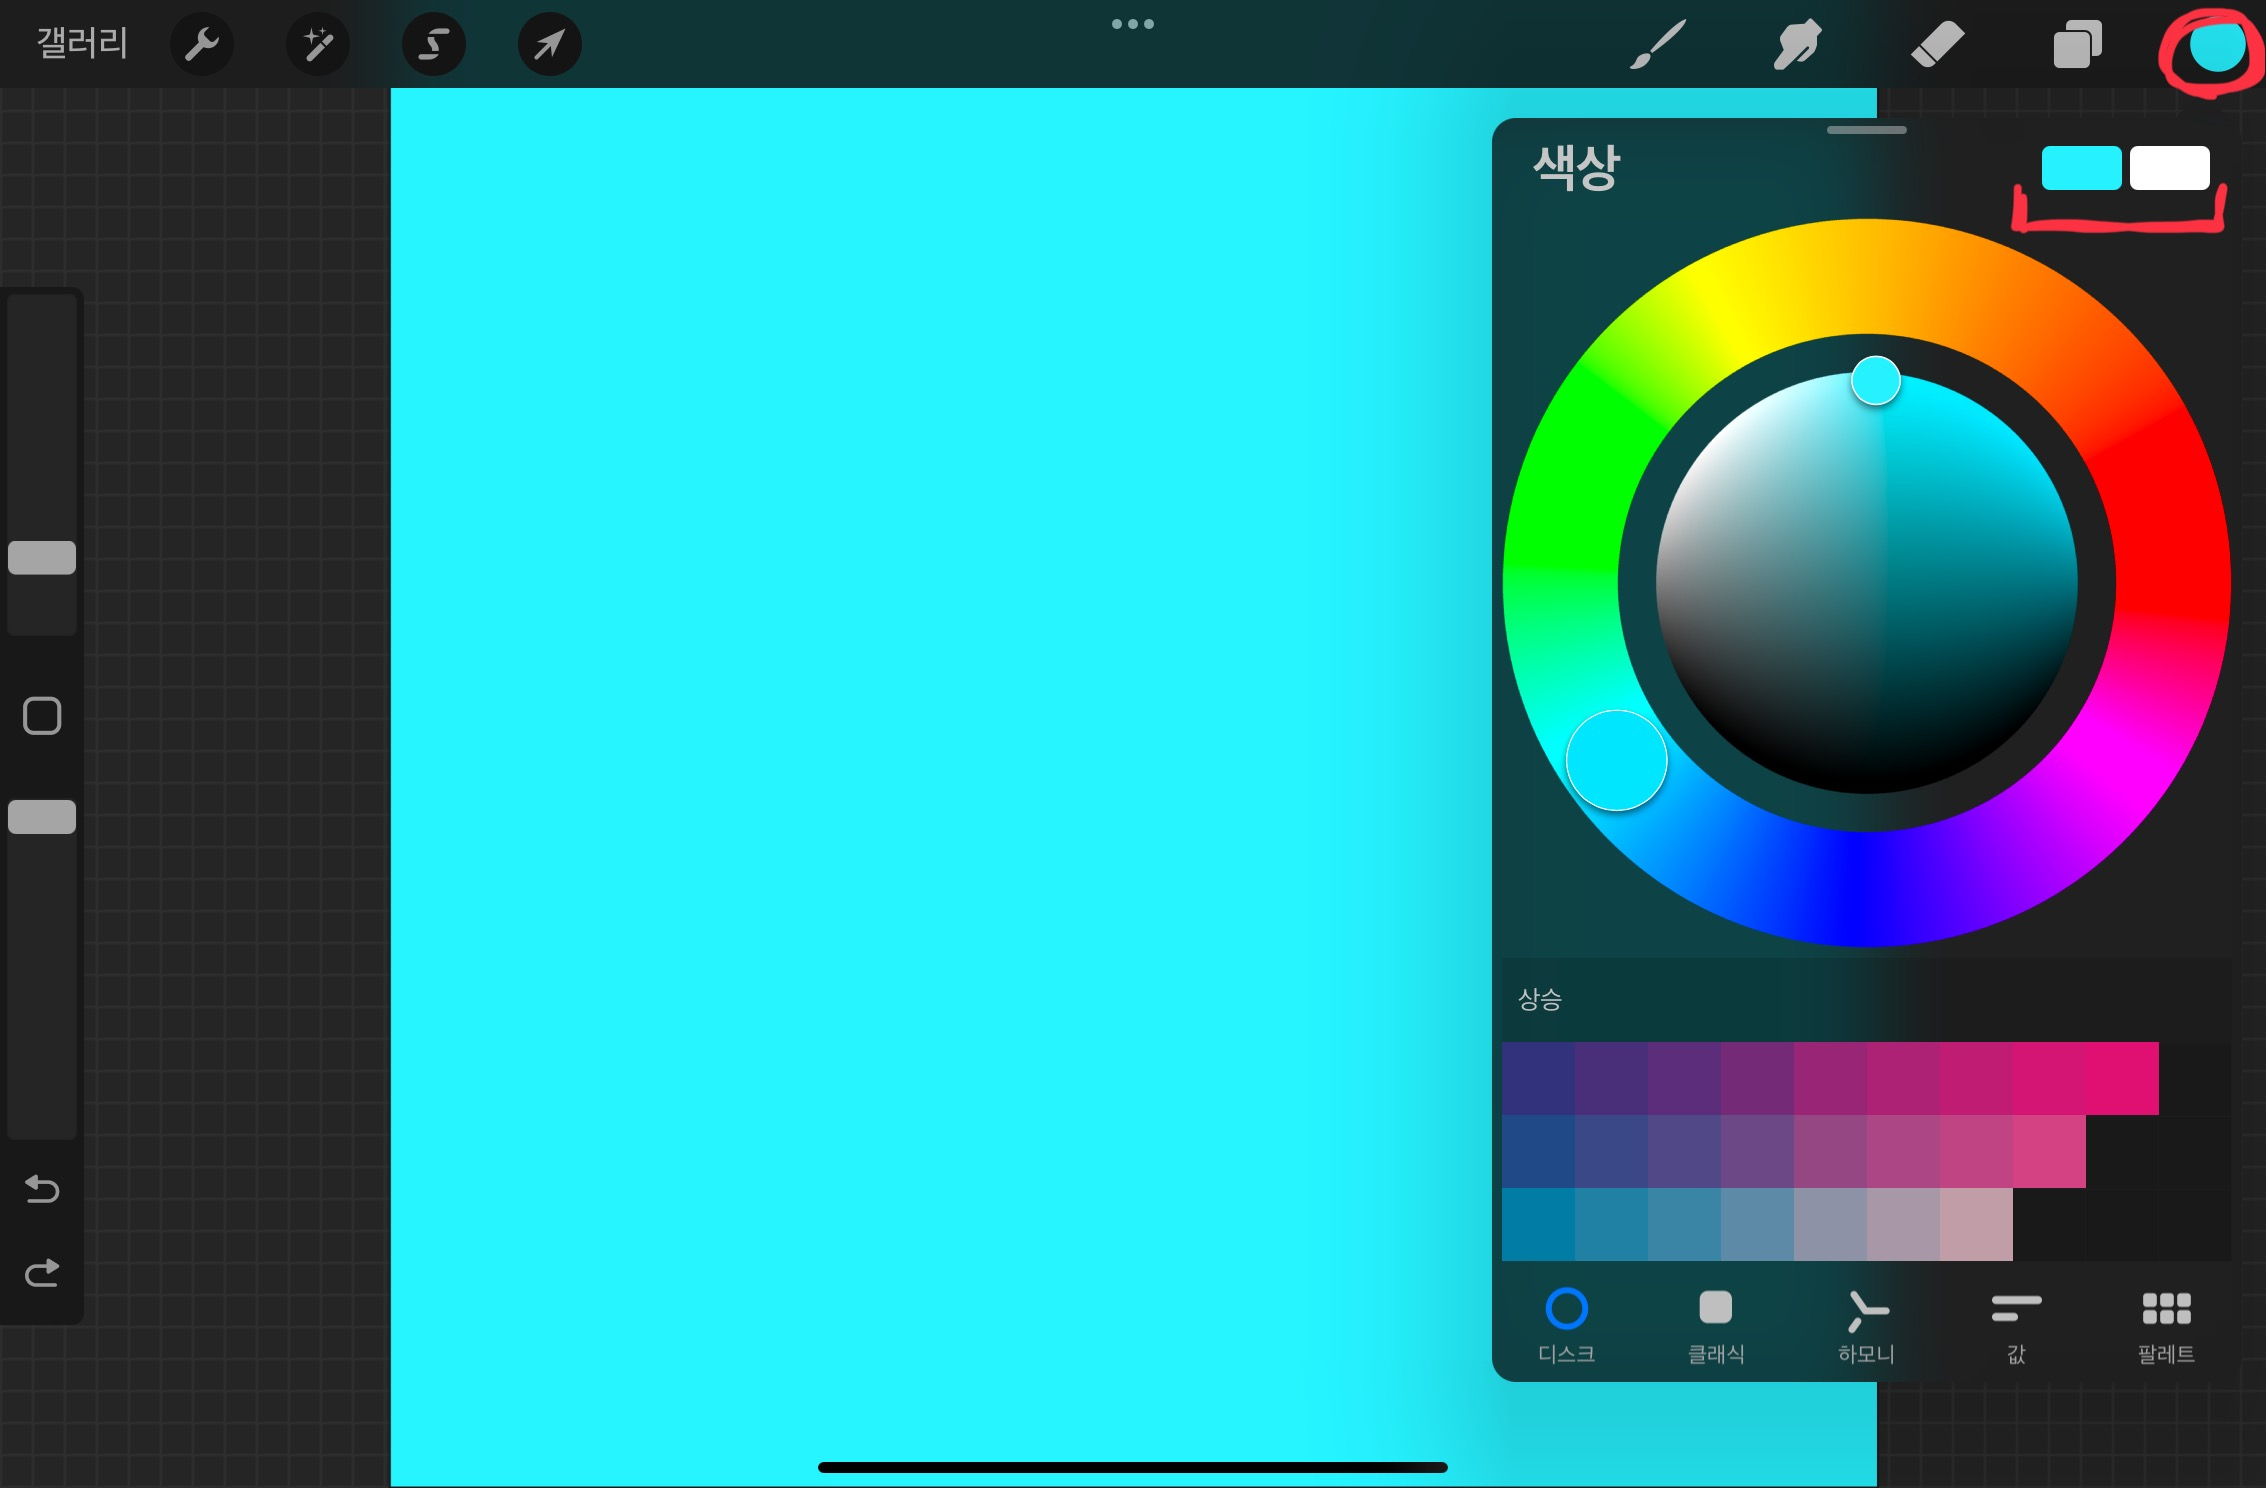The height and width of the screenshot is (1488, 2266).
Task: Select the cyan primary color swatch
Action: click(2081, 168)
